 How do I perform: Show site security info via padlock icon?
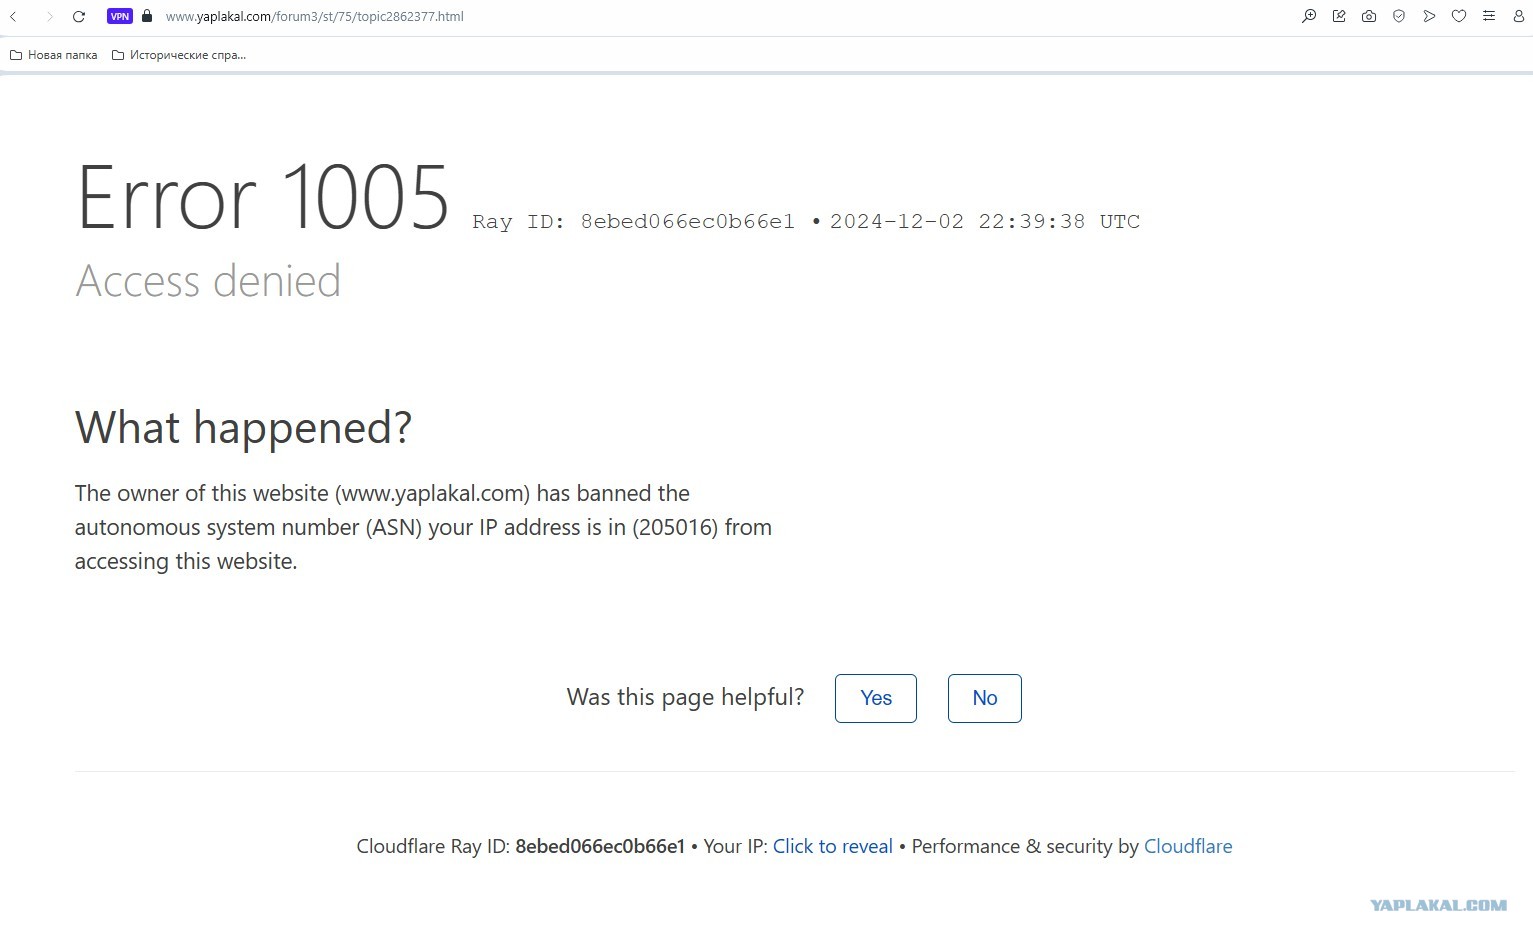(x=147, y=16)
